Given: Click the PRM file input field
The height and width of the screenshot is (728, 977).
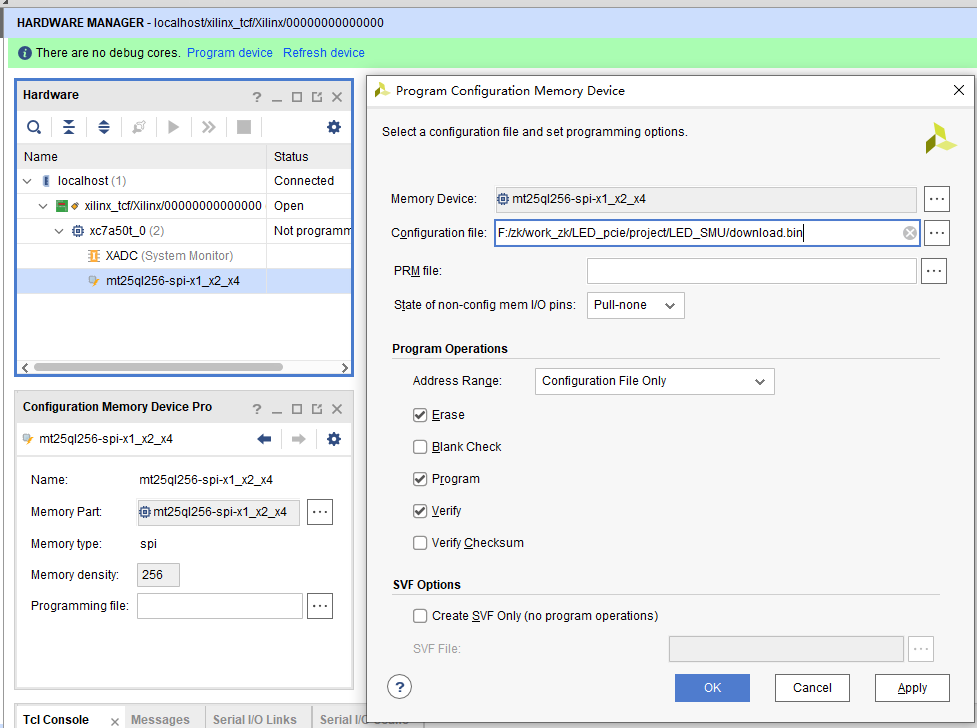Looking at the screenshot, I should [751, 271].
